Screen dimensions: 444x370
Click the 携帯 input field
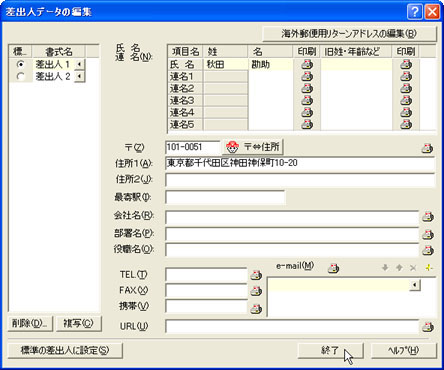click(206, 307)
